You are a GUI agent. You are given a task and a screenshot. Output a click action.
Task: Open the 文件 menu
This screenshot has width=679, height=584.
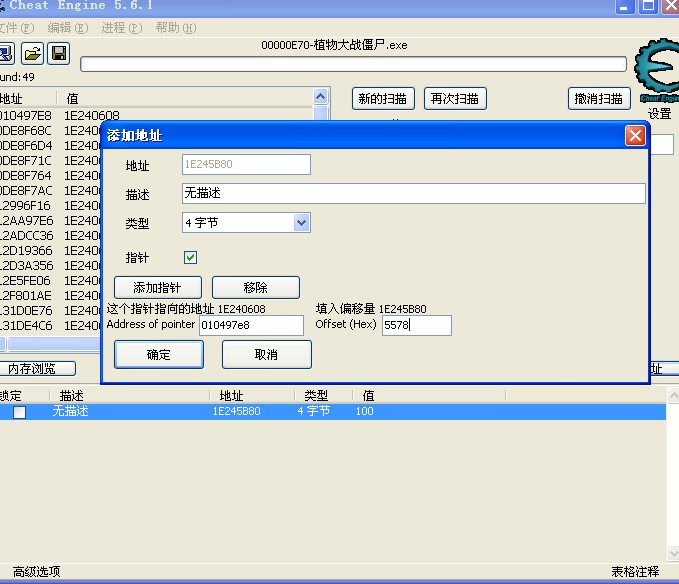click(16, 28)
